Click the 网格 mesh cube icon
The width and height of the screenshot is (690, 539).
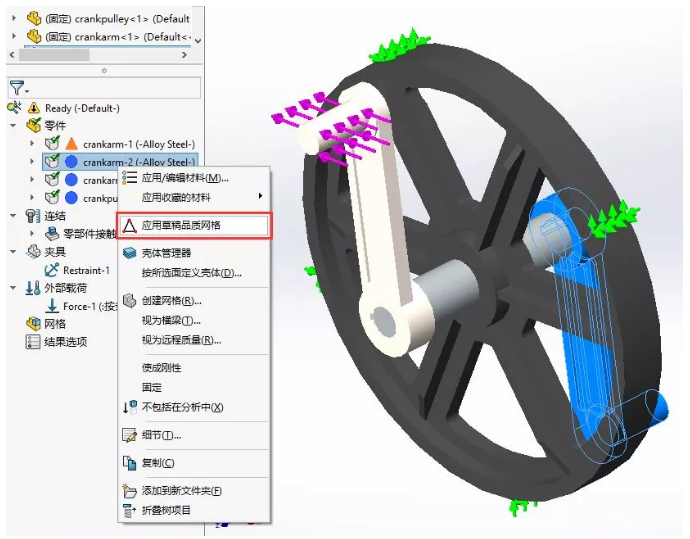pos(32,324)
